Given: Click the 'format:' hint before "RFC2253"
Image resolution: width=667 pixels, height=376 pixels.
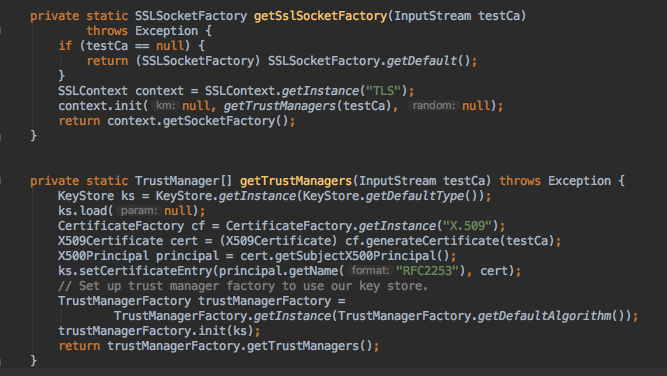Looking at the screenshot, I should tap(370, 270).
